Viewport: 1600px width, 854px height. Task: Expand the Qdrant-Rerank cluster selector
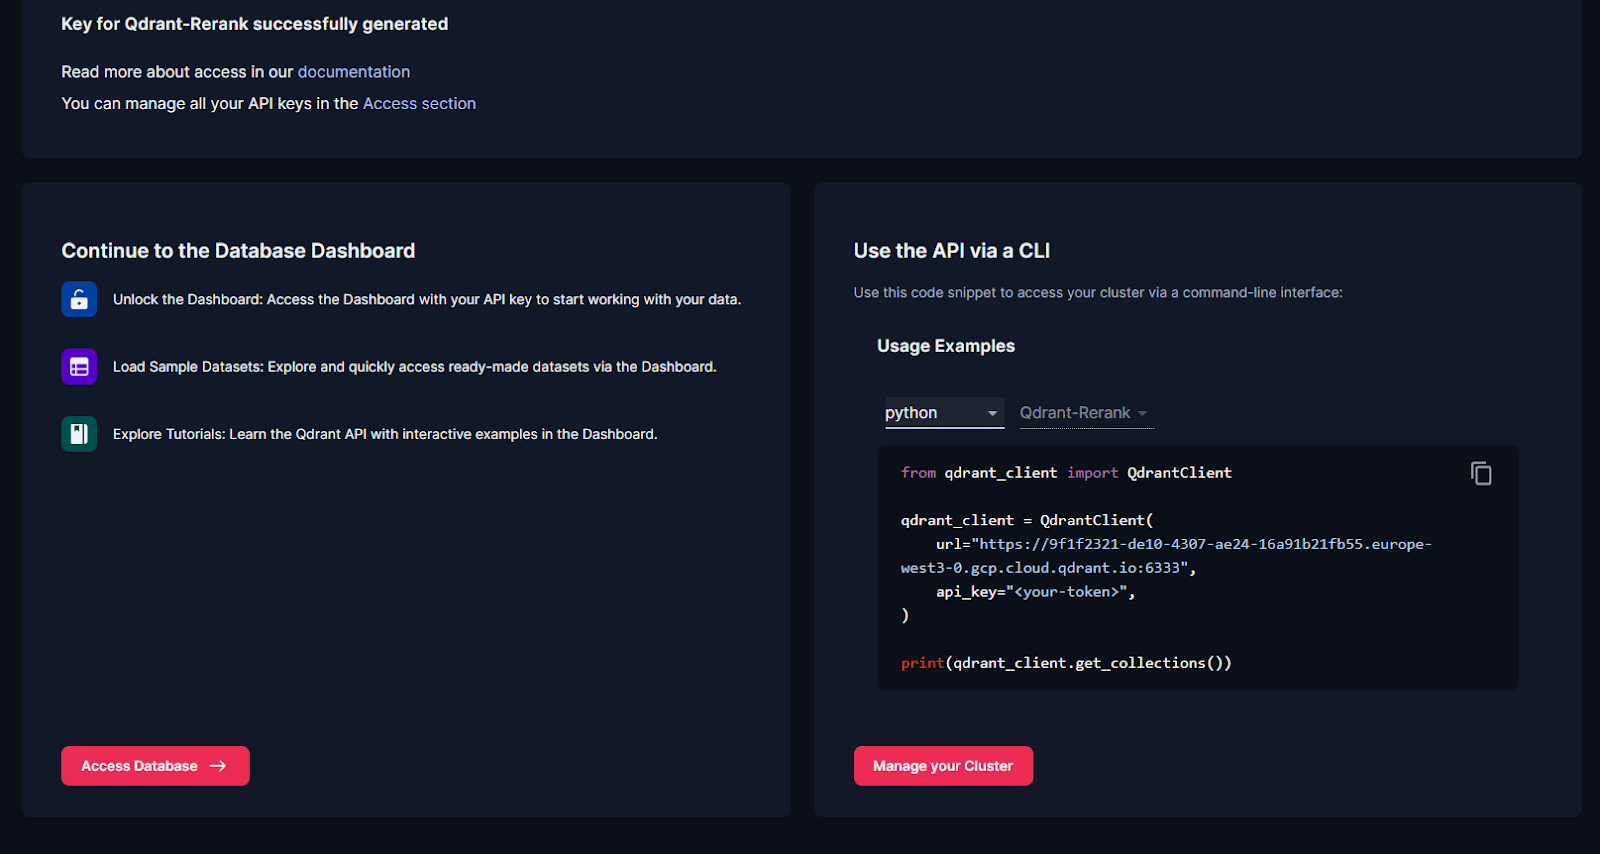click(1085, 413)
